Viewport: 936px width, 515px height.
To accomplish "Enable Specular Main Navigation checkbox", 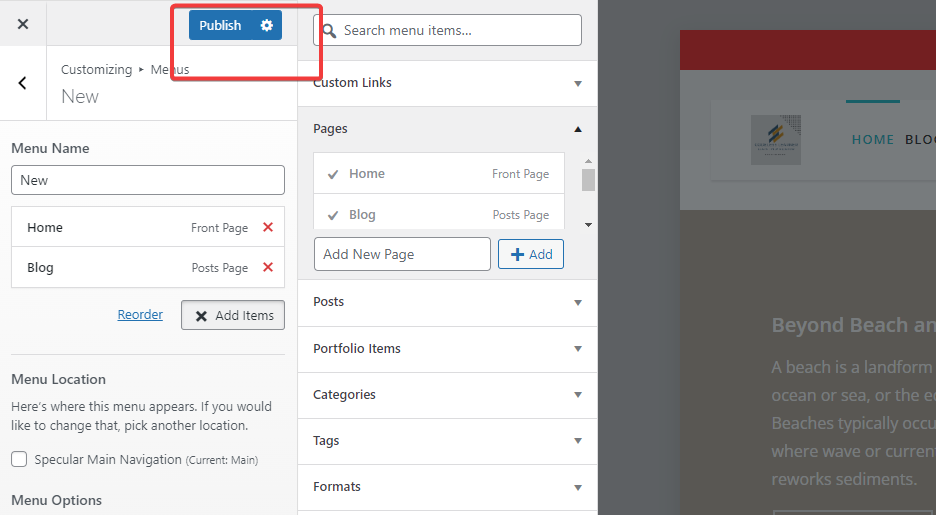I will coord(19,459).
